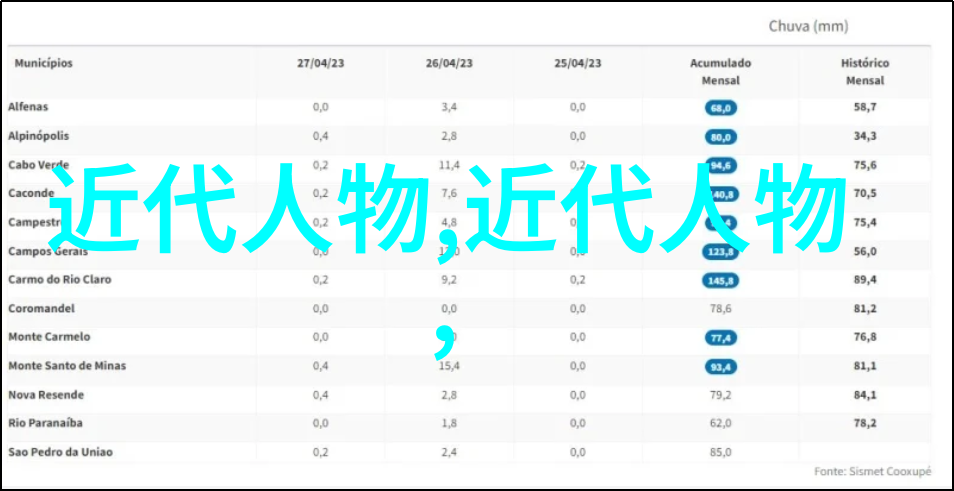Click Campos Gerais historical value 56,0
The height and width of the screenshot is (491, 954).
(865, 251)
